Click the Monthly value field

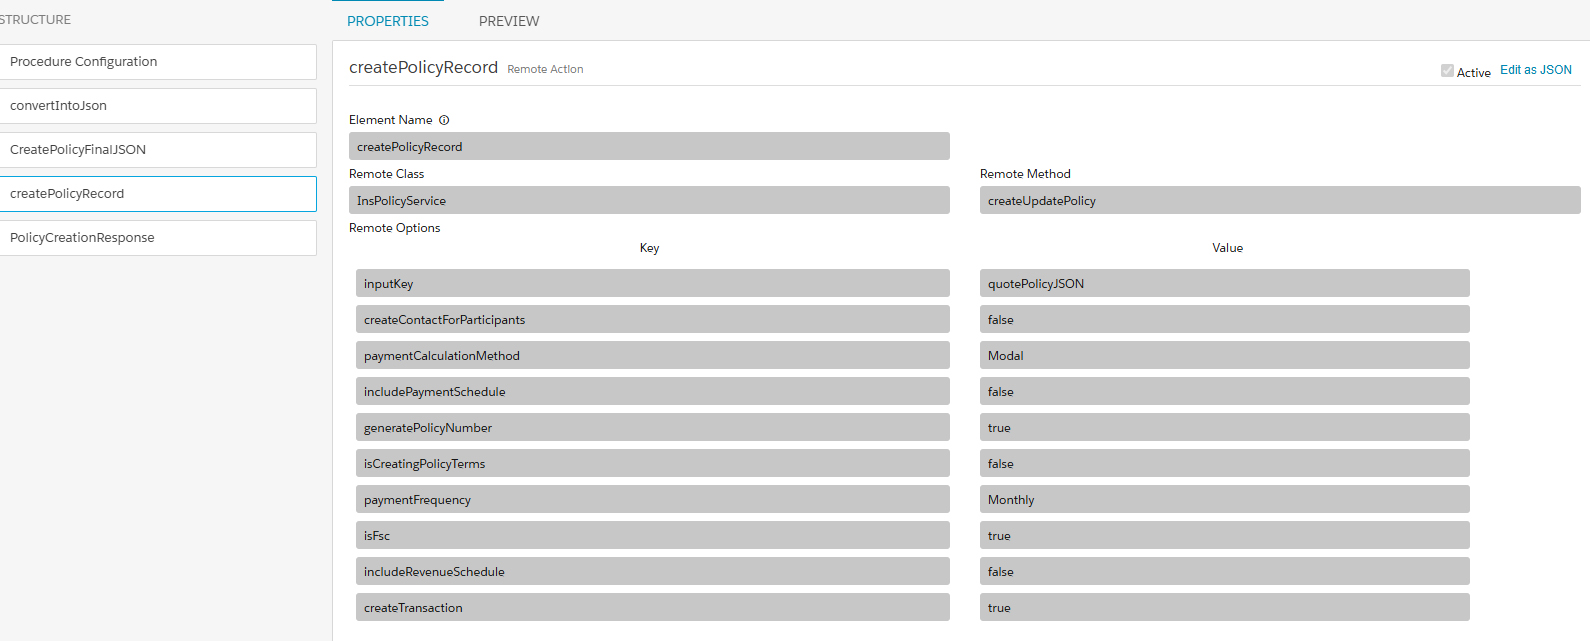(1224, 500)
